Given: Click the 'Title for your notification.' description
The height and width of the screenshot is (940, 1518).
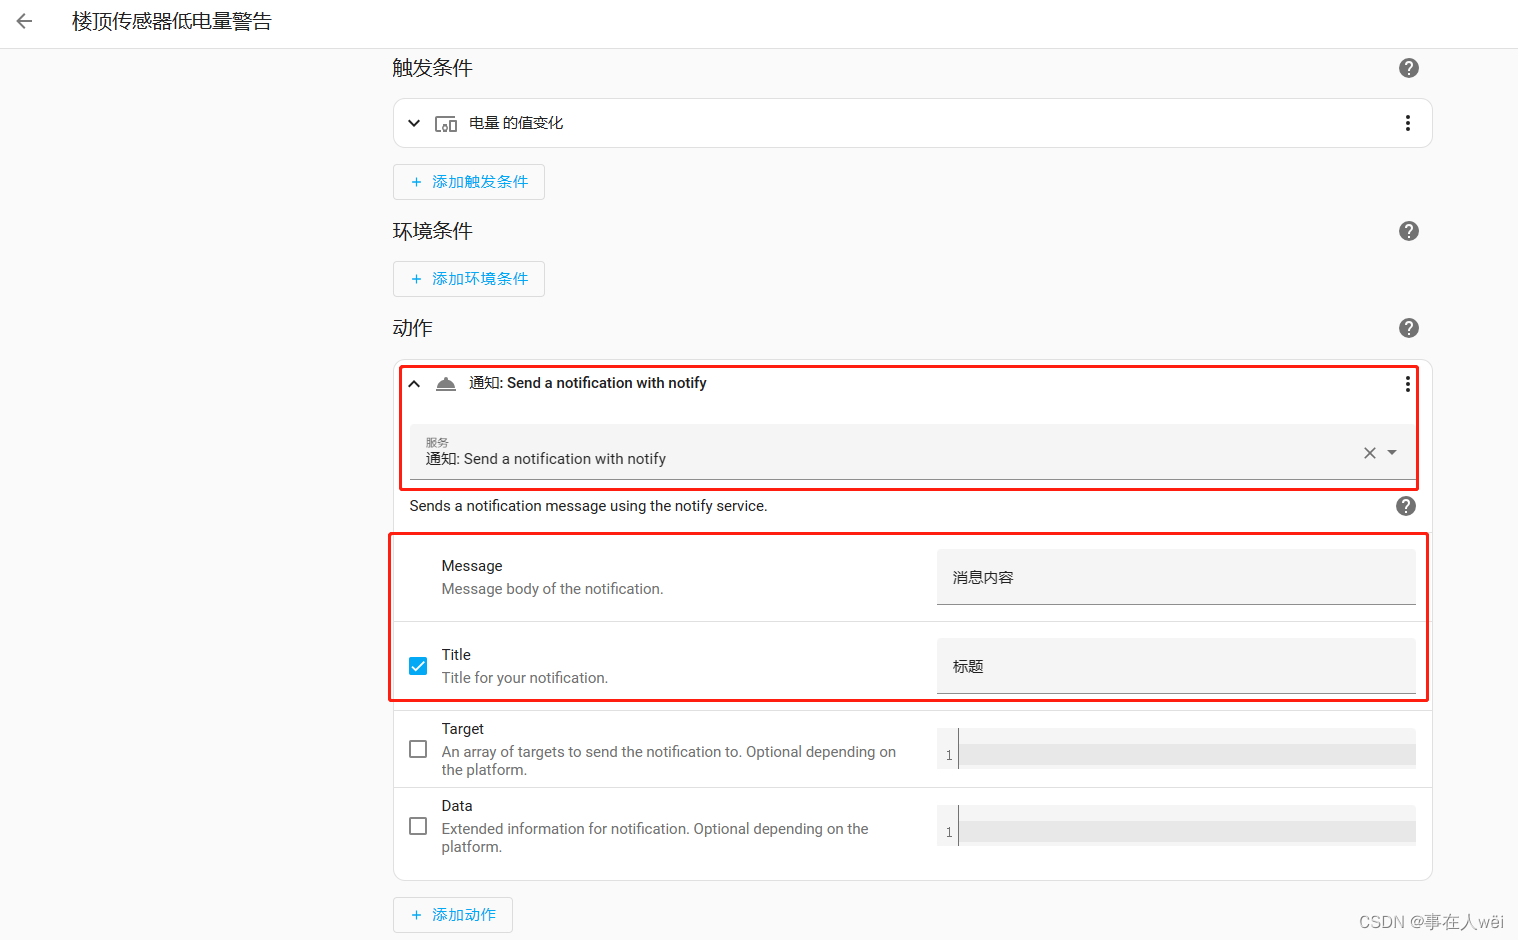Looking at the screenshot, I should pos(524,678).
